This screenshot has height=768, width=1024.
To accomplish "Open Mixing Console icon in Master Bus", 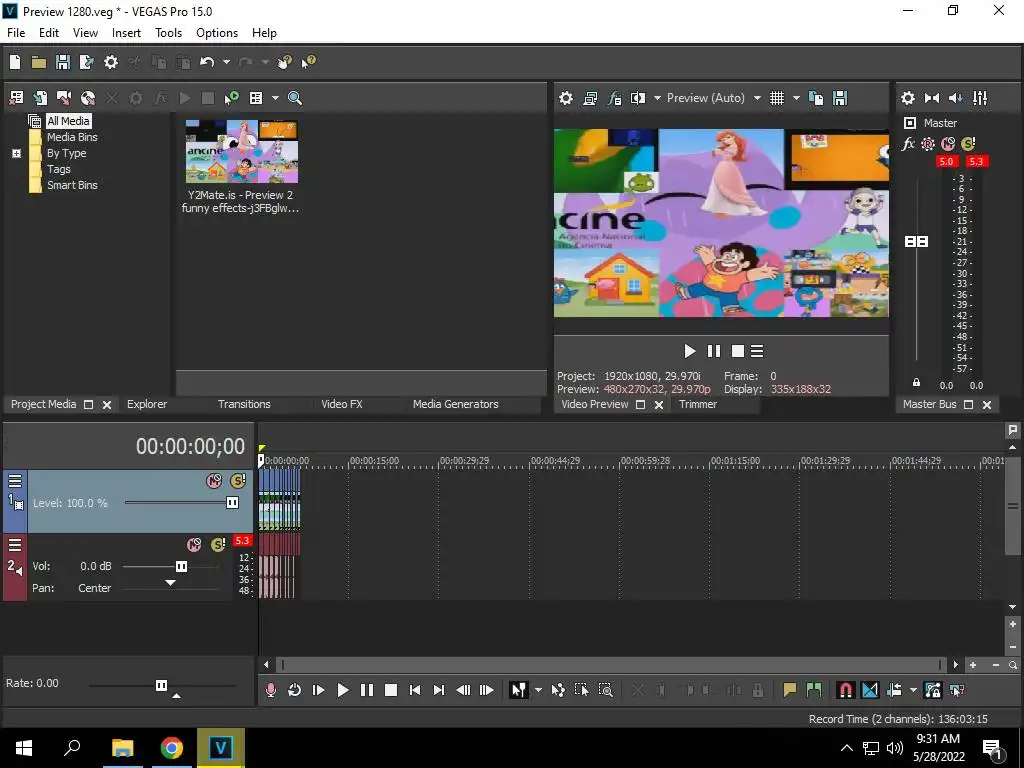I will pos(980,98).
